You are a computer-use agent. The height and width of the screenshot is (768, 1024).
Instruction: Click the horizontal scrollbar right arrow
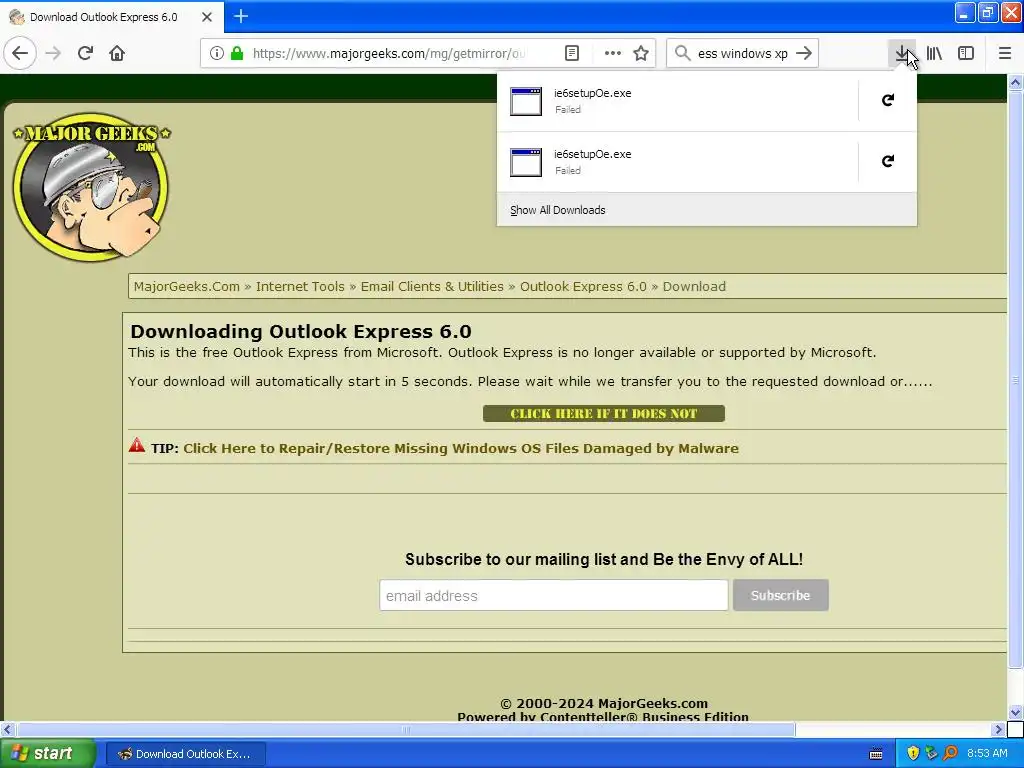(999, 729)
